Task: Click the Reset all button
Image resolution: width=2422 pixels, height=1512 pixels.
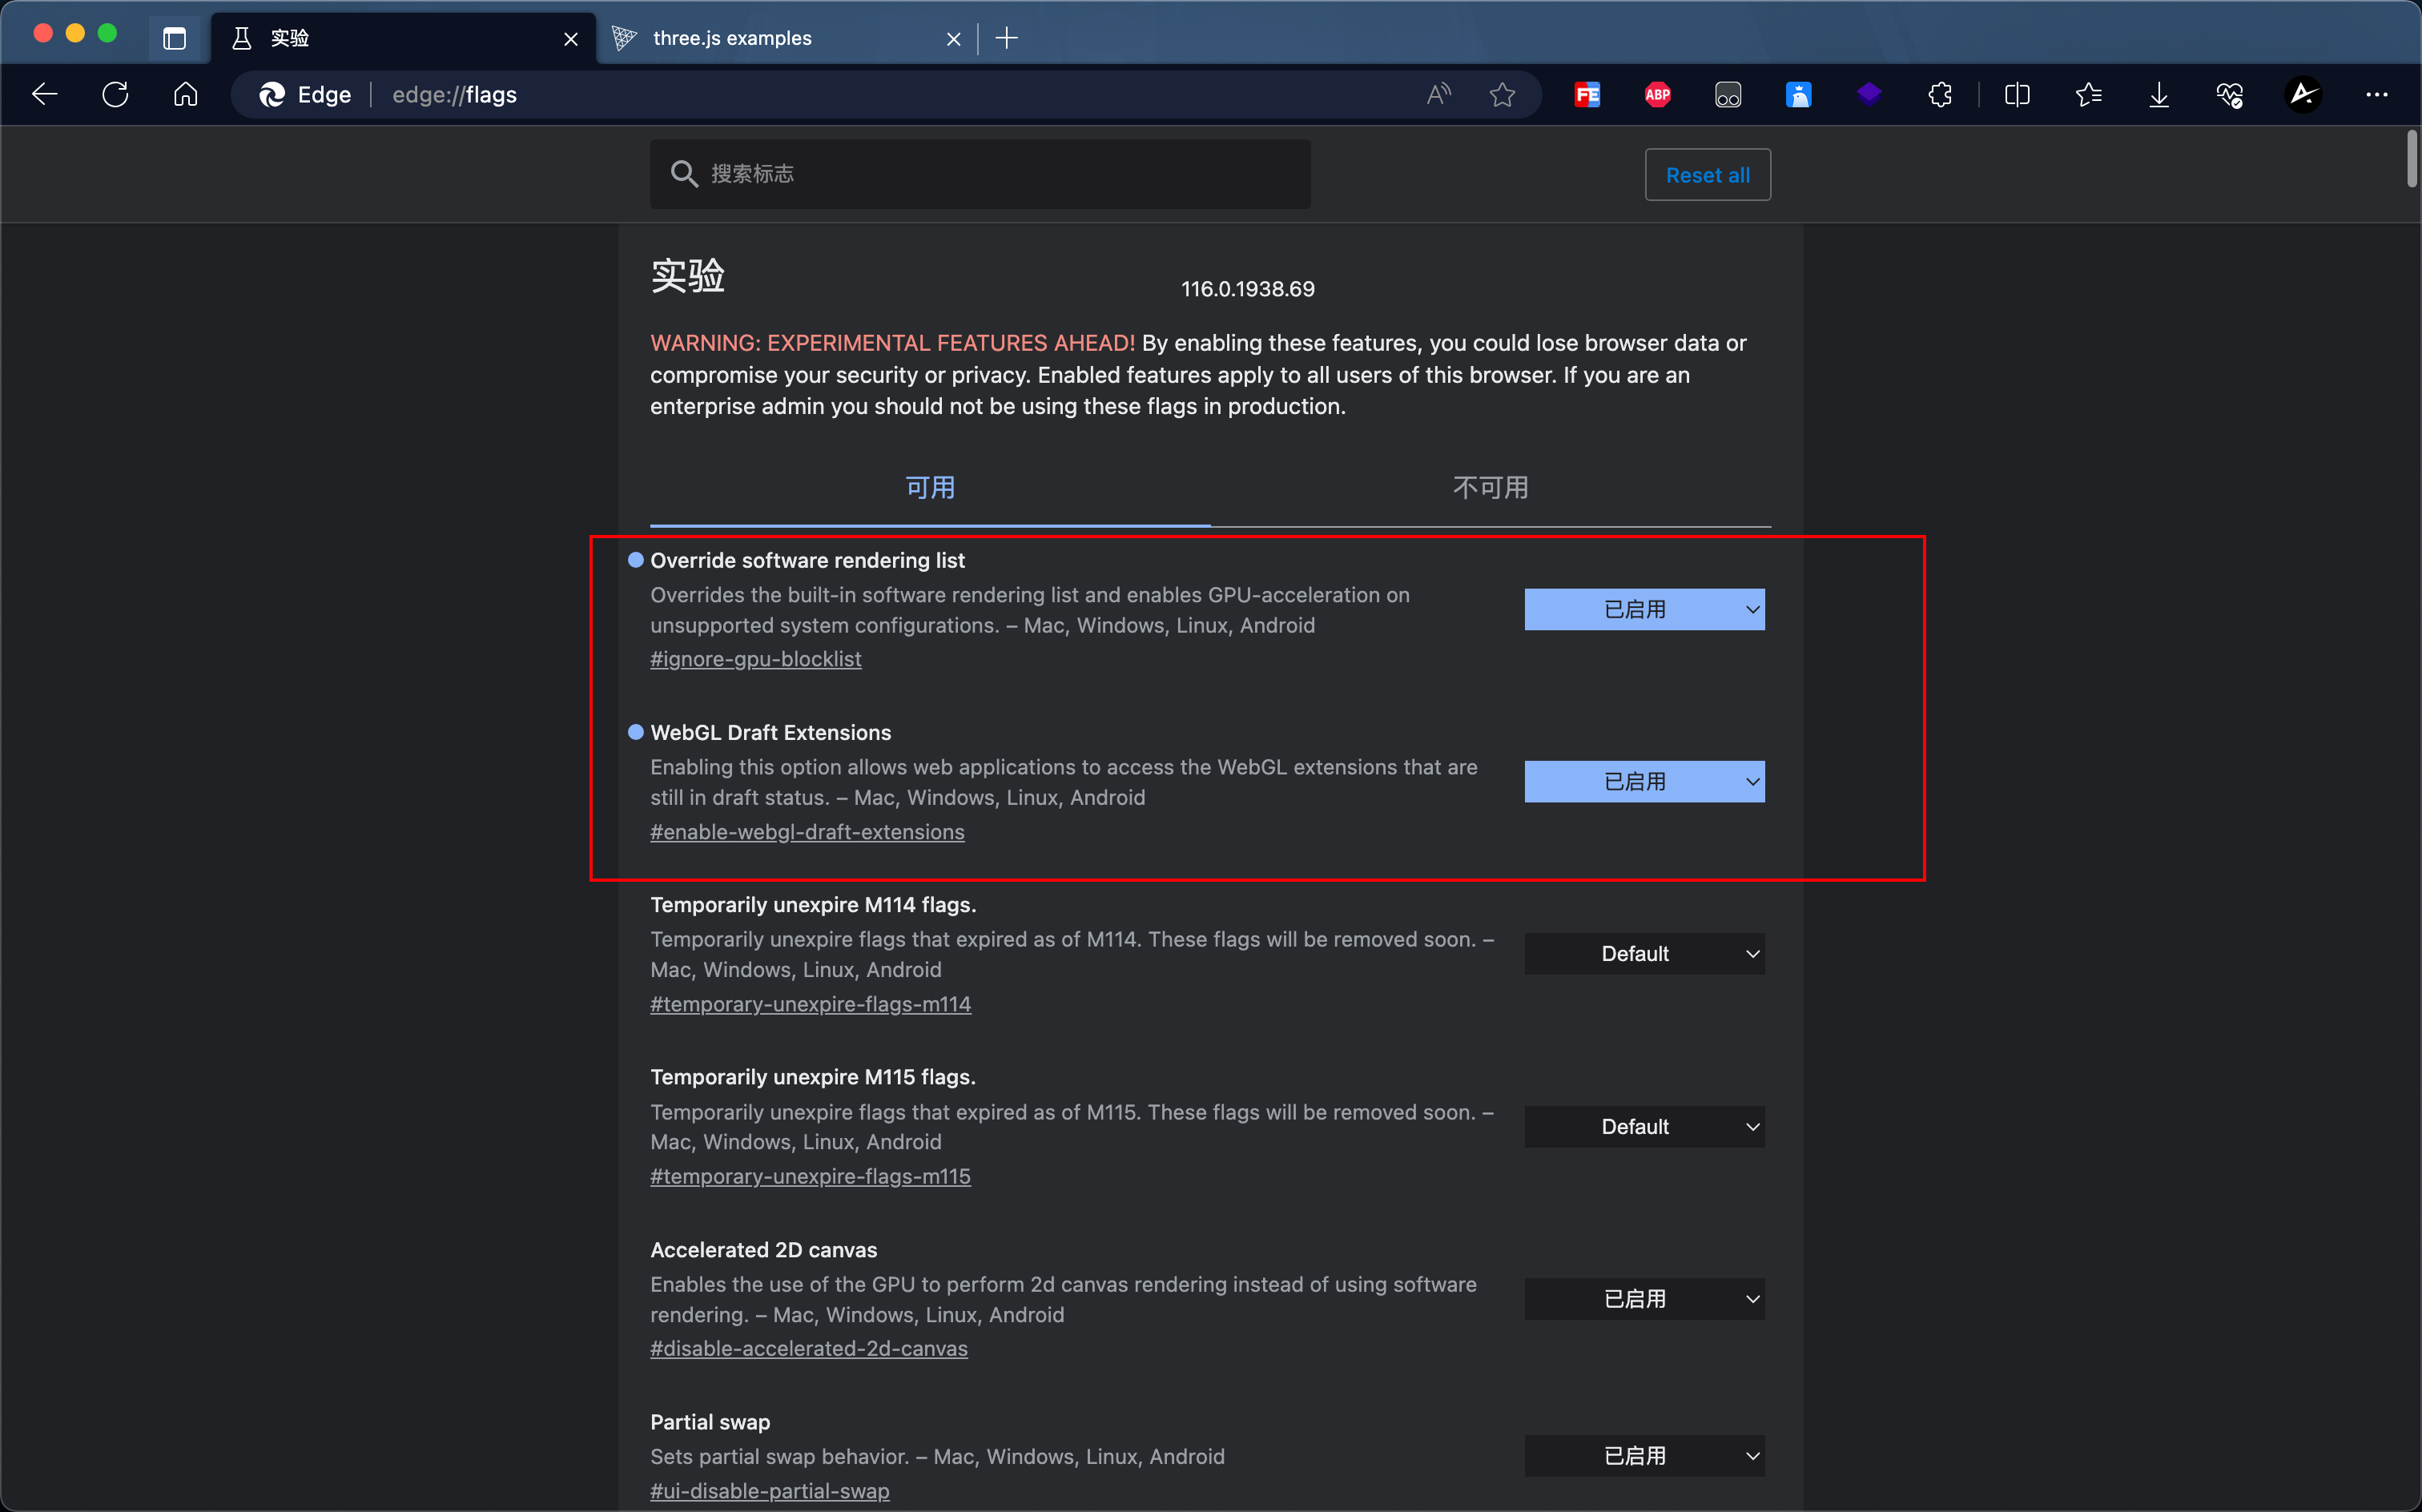Action: (x=1708, y=175)
